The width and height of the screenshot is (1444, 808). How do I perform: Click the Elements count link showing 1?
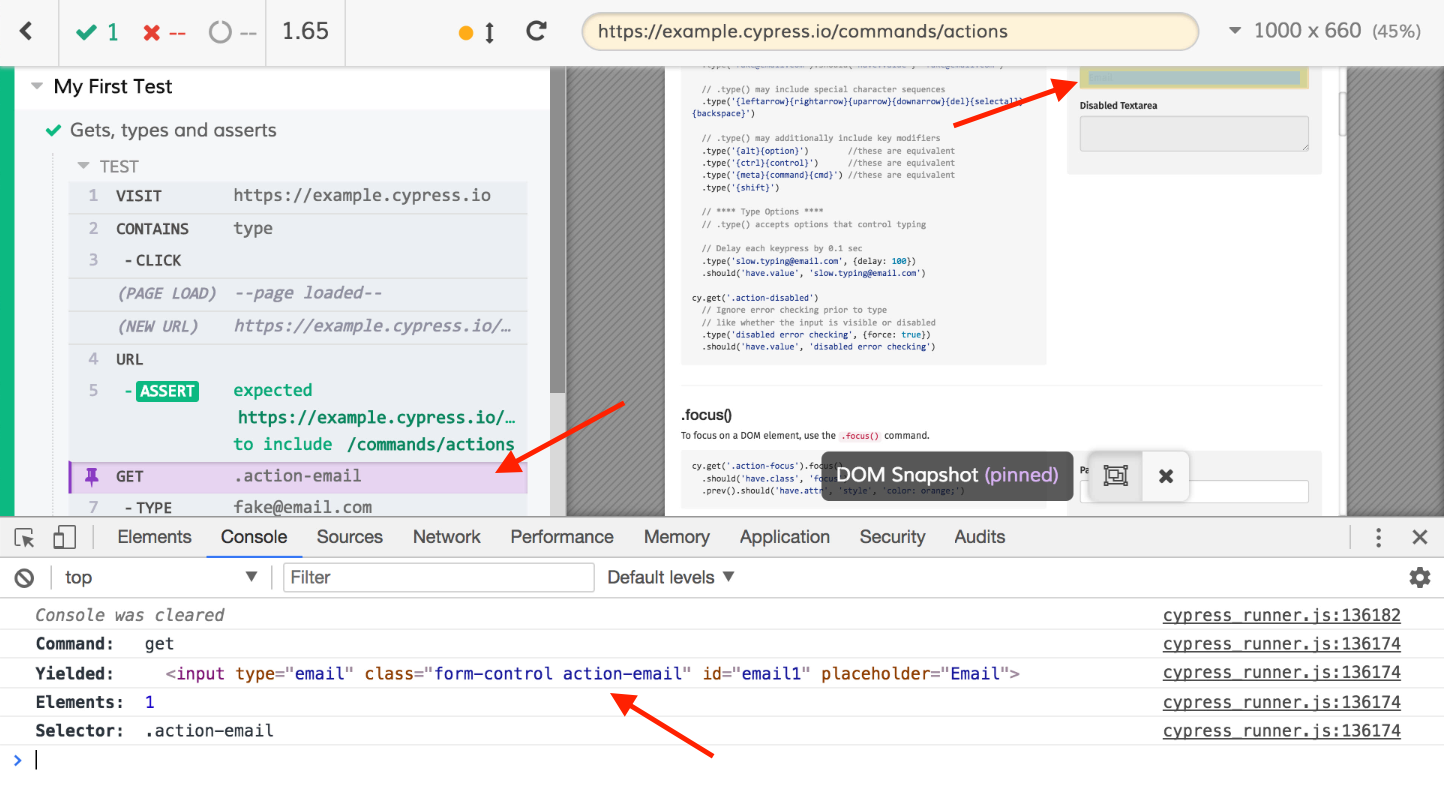pyautogui.click(x=150, y=702)
